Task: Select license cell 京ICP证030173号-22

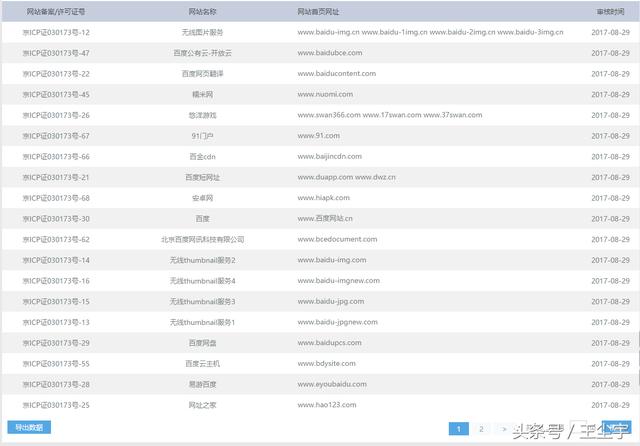Action: [x=56, y=74]
